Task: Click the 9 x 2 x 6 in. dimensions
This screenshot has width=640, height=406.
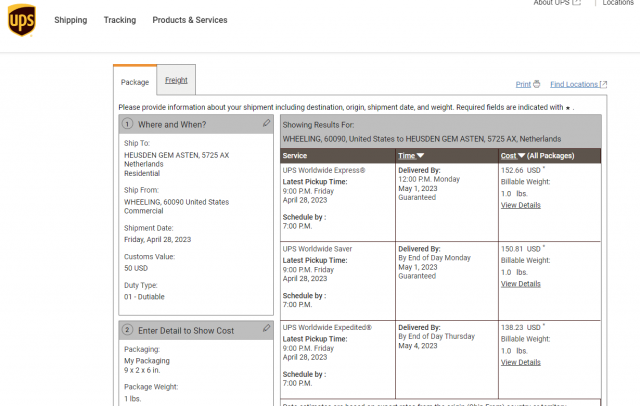Action: (142, 370)
